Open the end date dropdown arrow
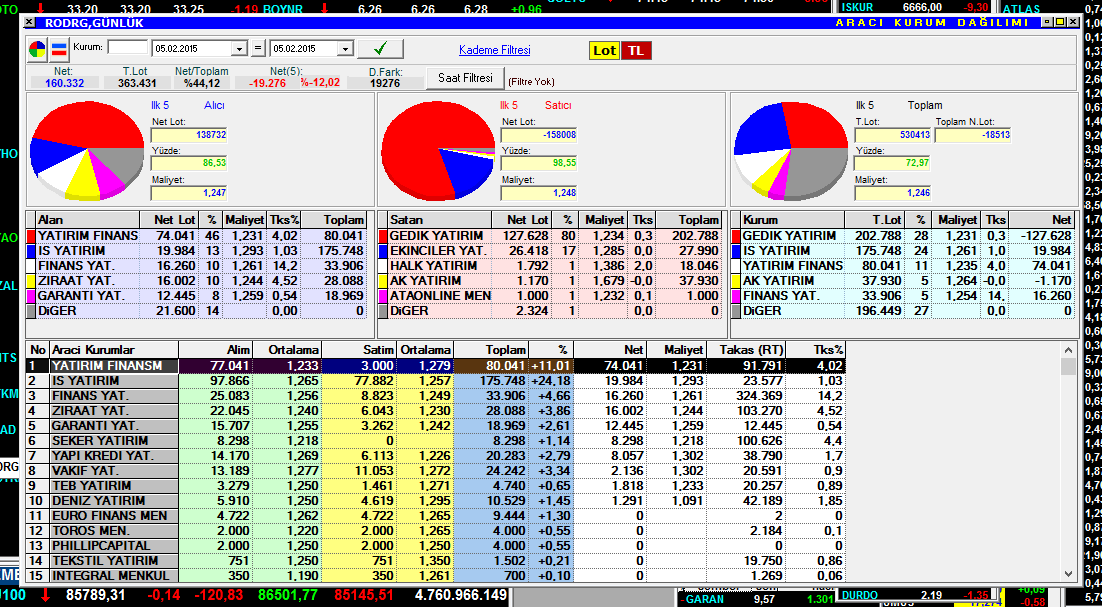 click(x=345, y=48)
